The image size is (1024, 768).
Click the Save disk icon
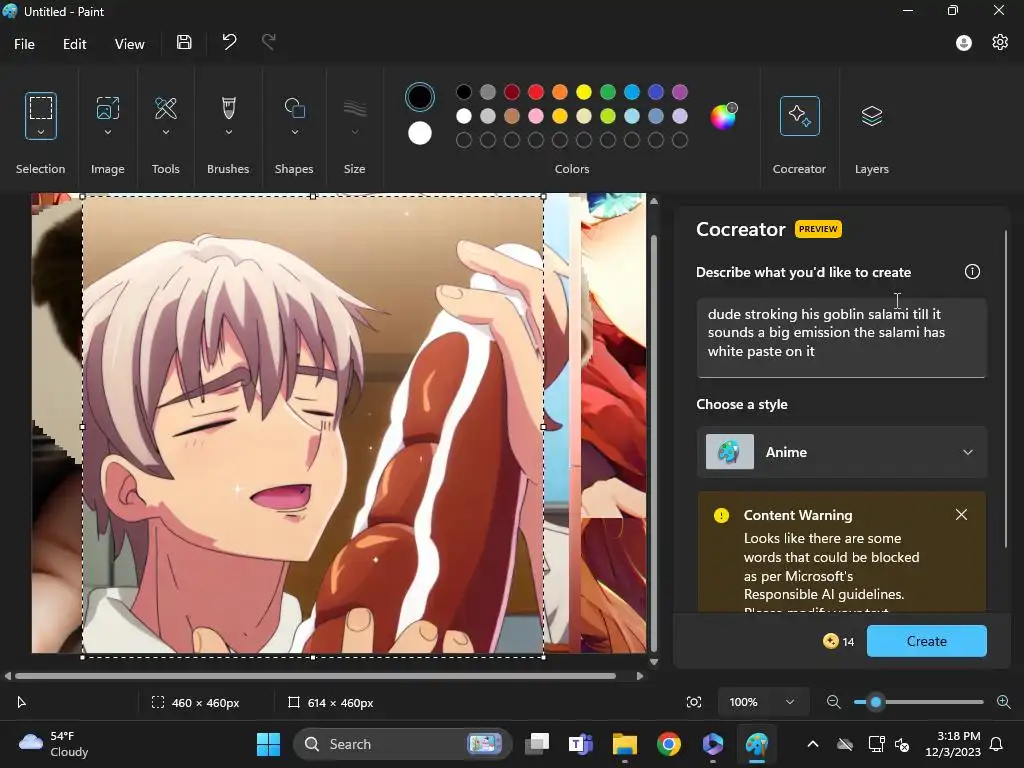[x=184, y=42]
